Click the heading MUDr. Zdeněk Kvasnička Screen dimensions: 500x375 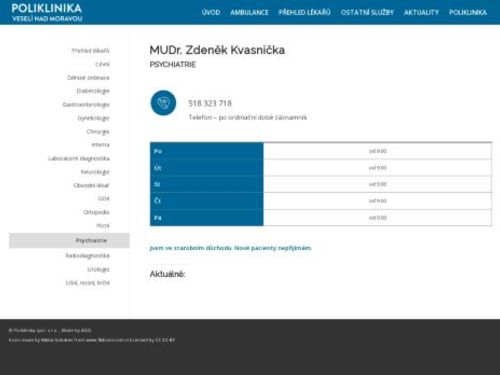pos(217,50)
